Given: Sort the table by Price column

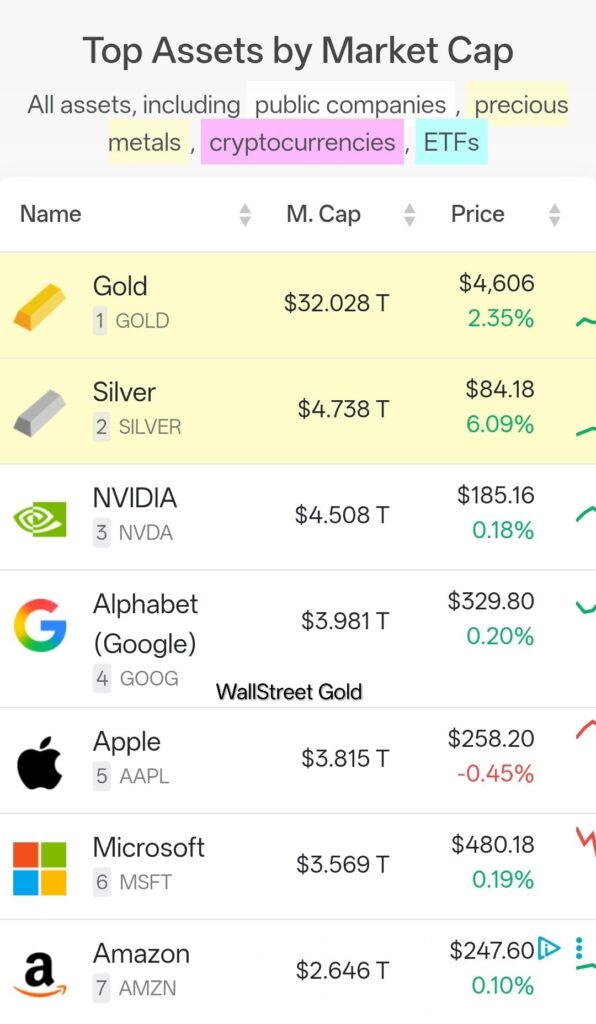Looking at the screenshot, I should pos(554,213).
